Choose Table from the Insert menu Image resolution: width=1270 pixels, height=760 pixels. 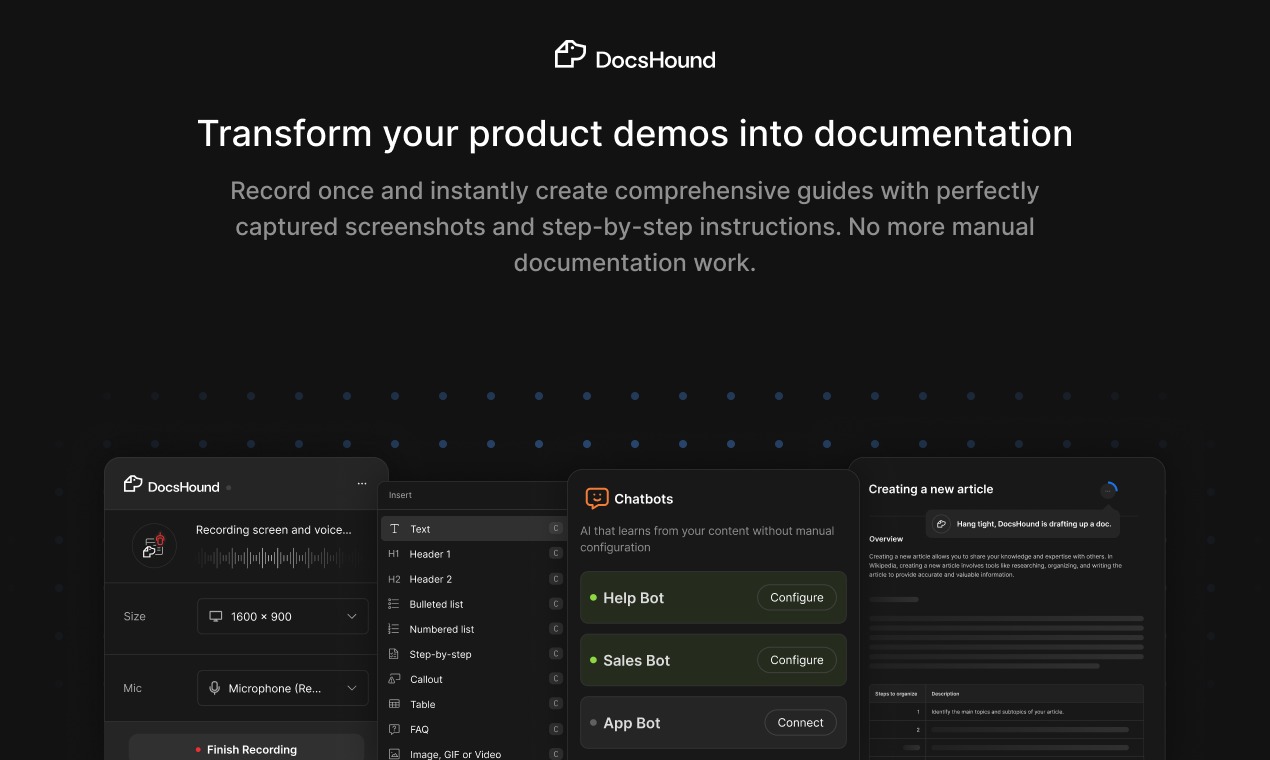(474, 704)
